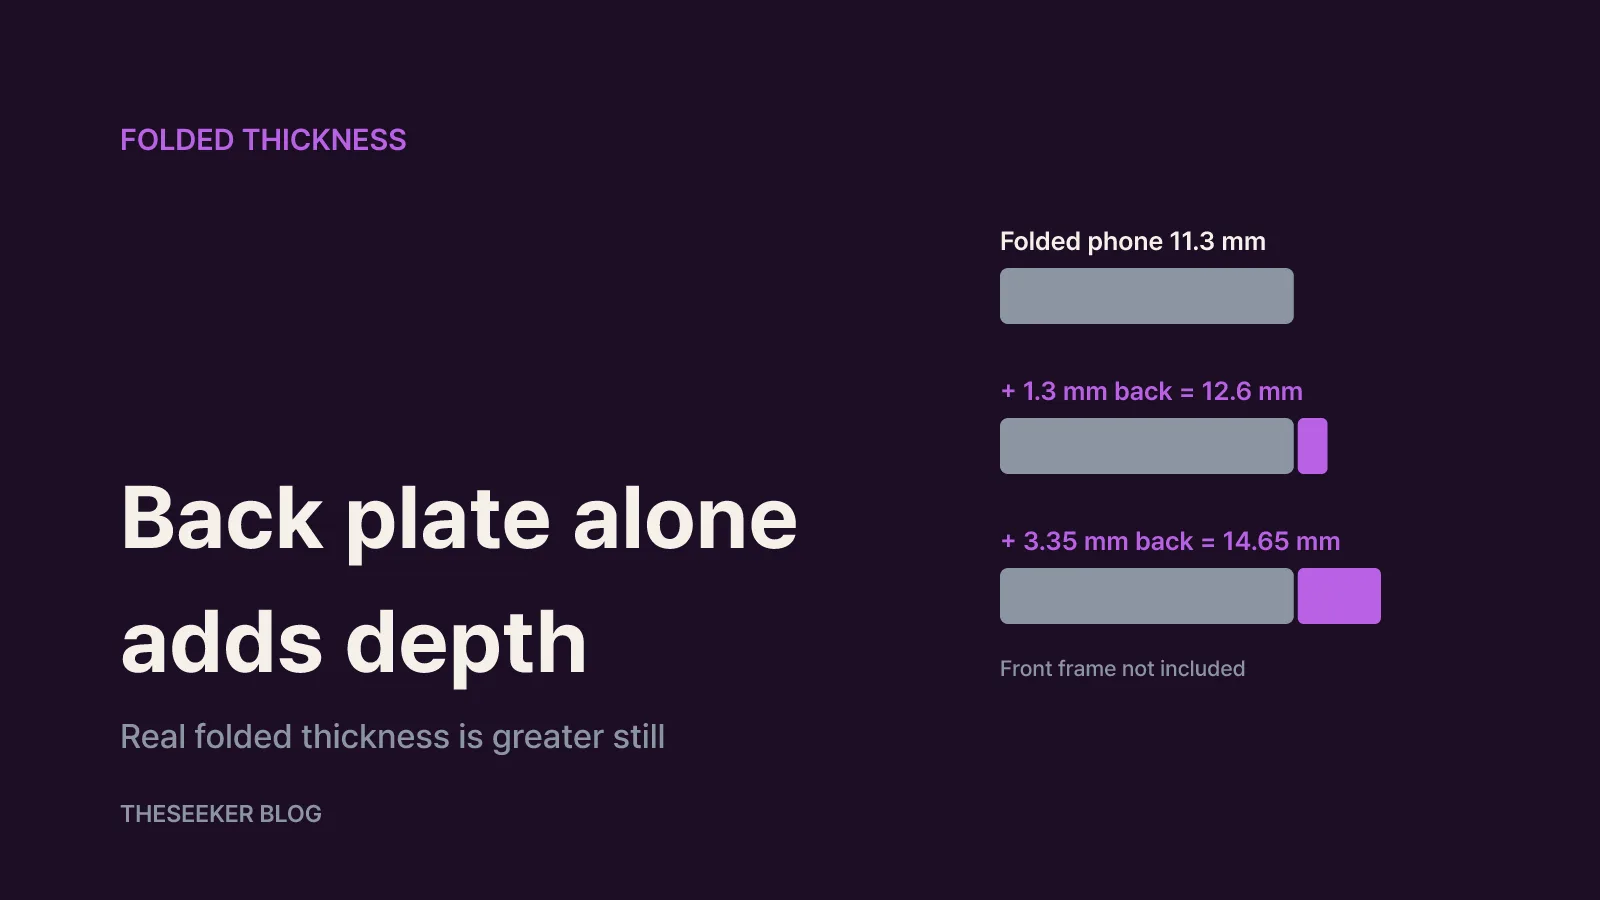
Task: Click the '+ 1.3 mm back = 12.6 mm' label
Action: (x=1151, y=391)
